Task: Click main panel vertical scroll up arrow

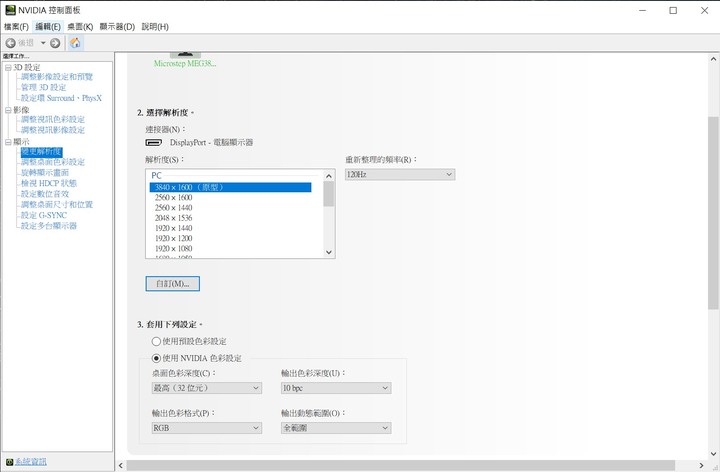Action: [x=713, y=59]
